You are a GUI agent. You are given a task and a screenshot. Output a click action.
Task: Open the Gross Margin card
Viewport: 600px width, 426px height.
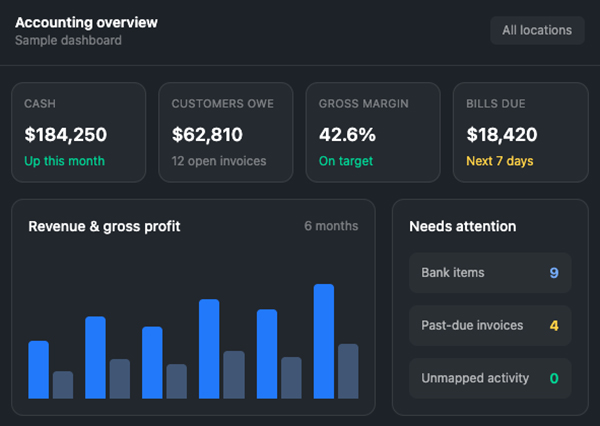point(373,132)
